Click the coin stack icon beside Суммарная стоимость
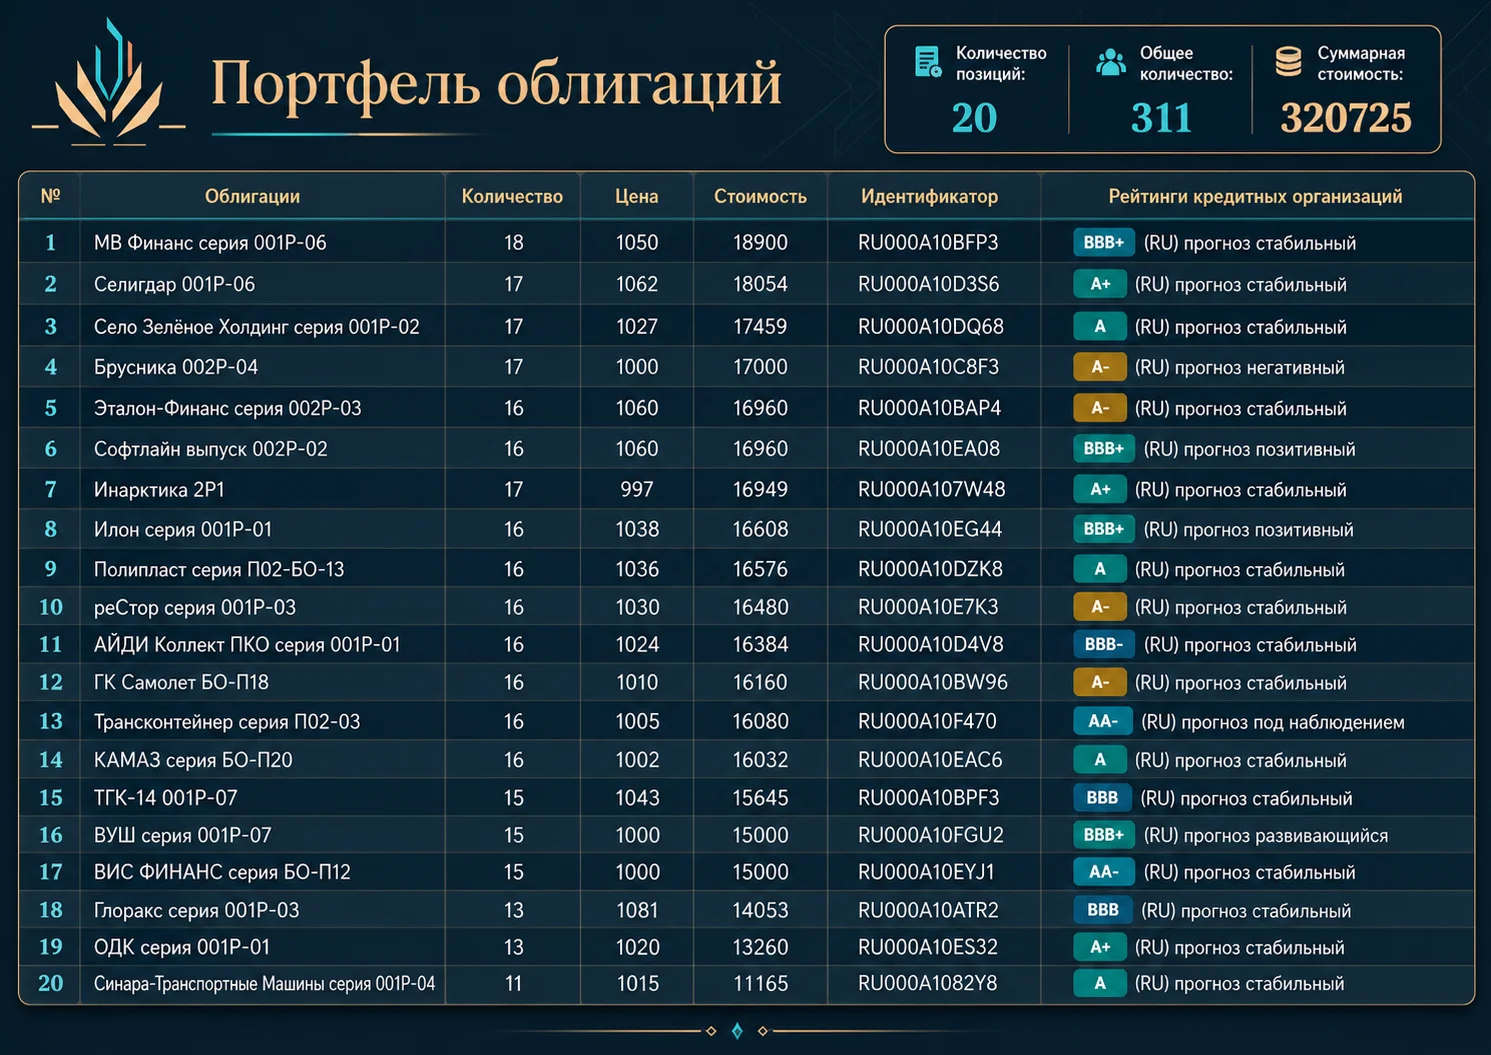 (1288, 61)
